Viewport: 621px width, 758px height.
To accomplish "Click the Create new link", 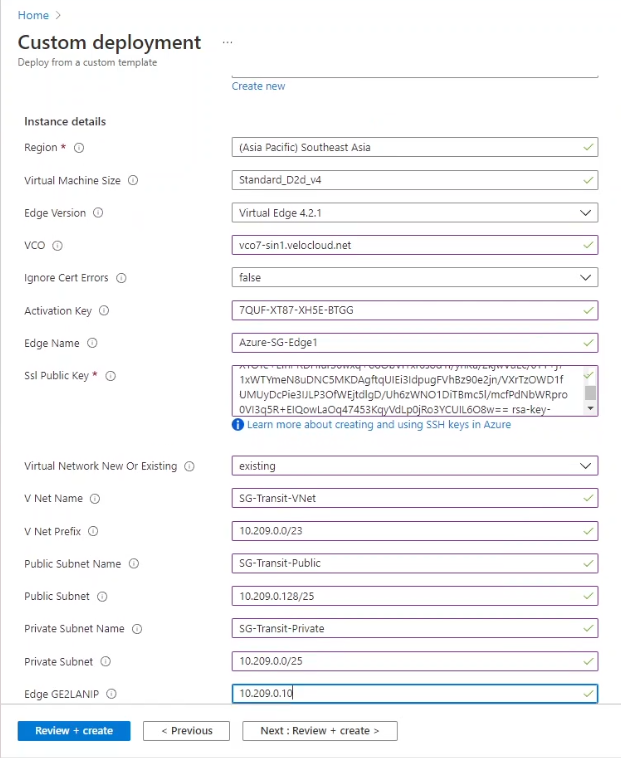I will click(x=259, y=86).
